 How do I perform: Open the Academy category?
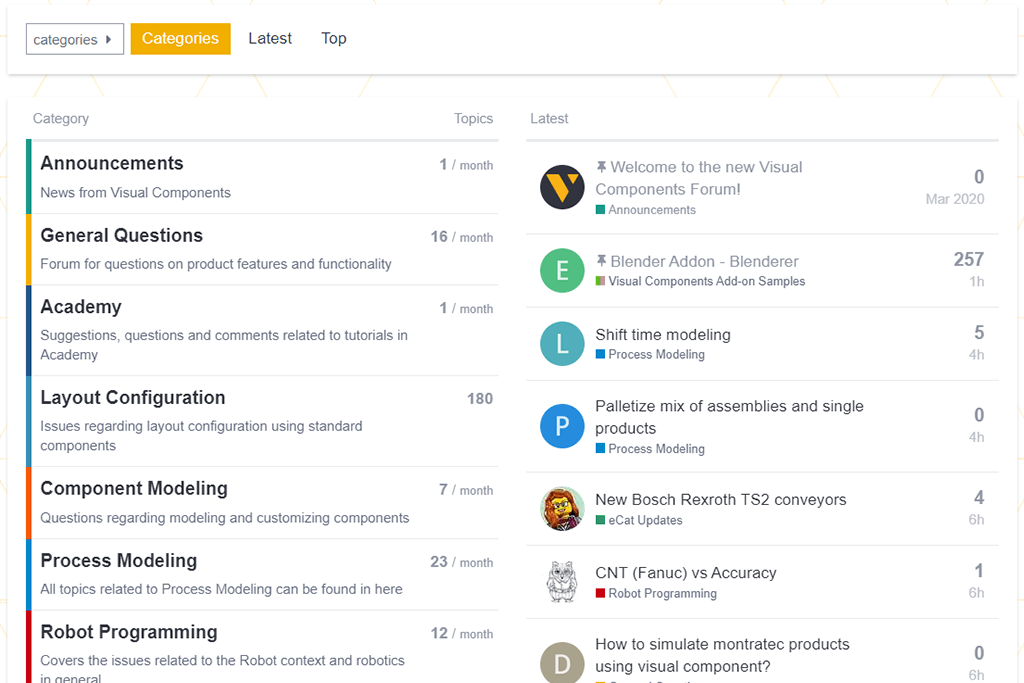[81, 307]
